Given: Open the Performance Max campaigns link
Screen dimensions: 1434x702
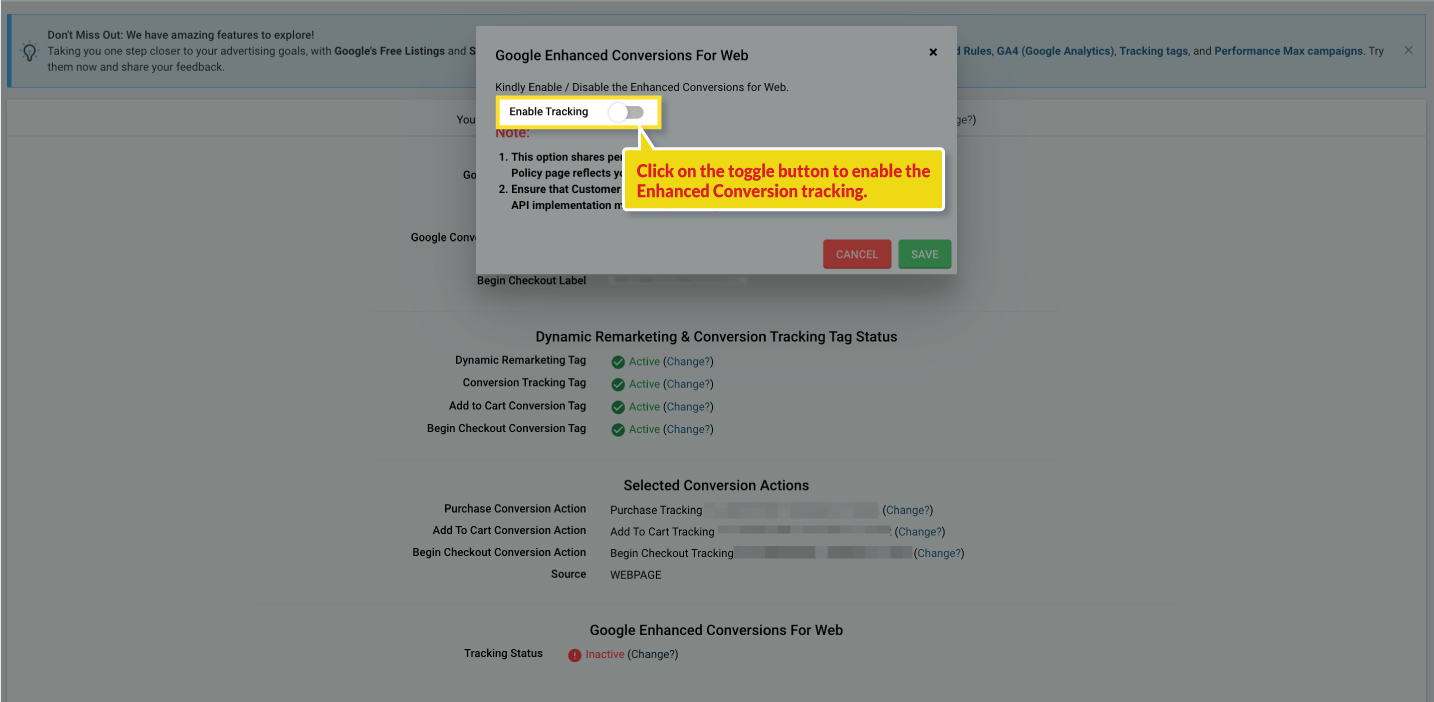Looking at the screenshot, I should (x=1288, y=51).
